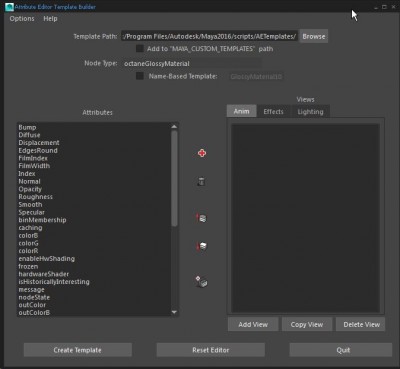Click the attribute list scroll down arrow
Screen dimensions: 400x369
[174, 312]
